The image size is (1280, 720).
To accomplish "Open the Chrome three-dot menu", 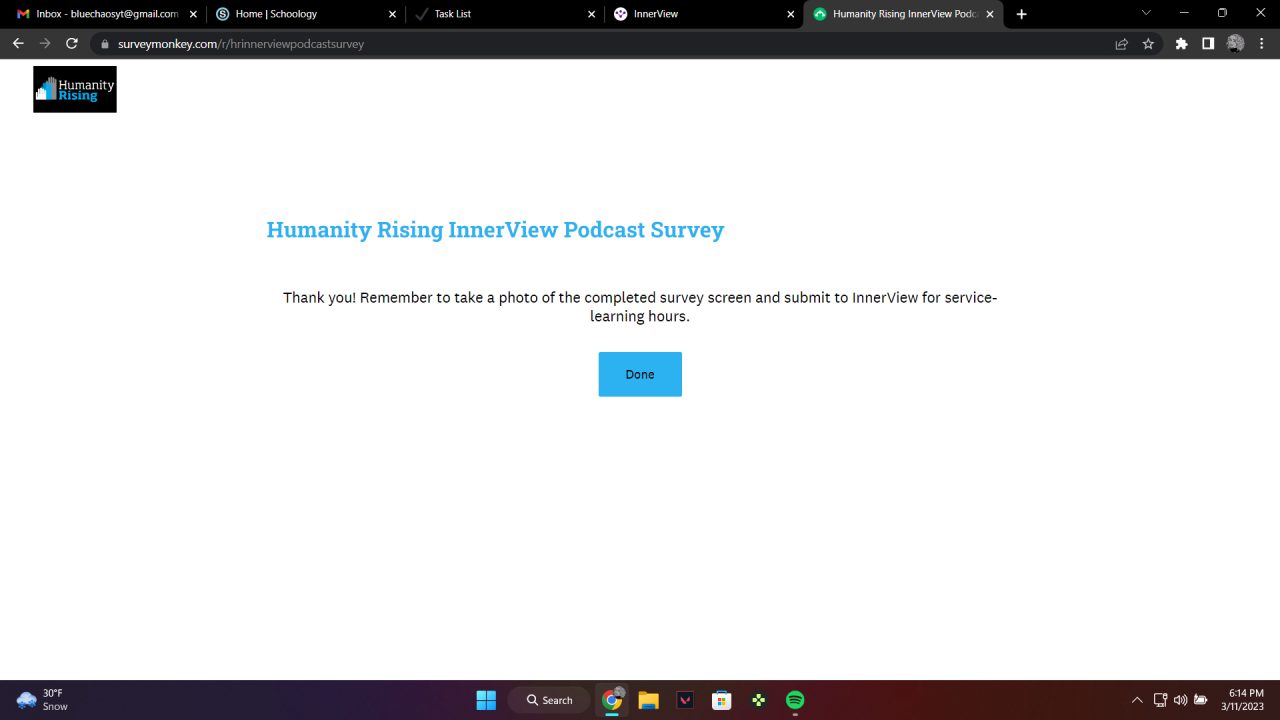I will 1262,44.
